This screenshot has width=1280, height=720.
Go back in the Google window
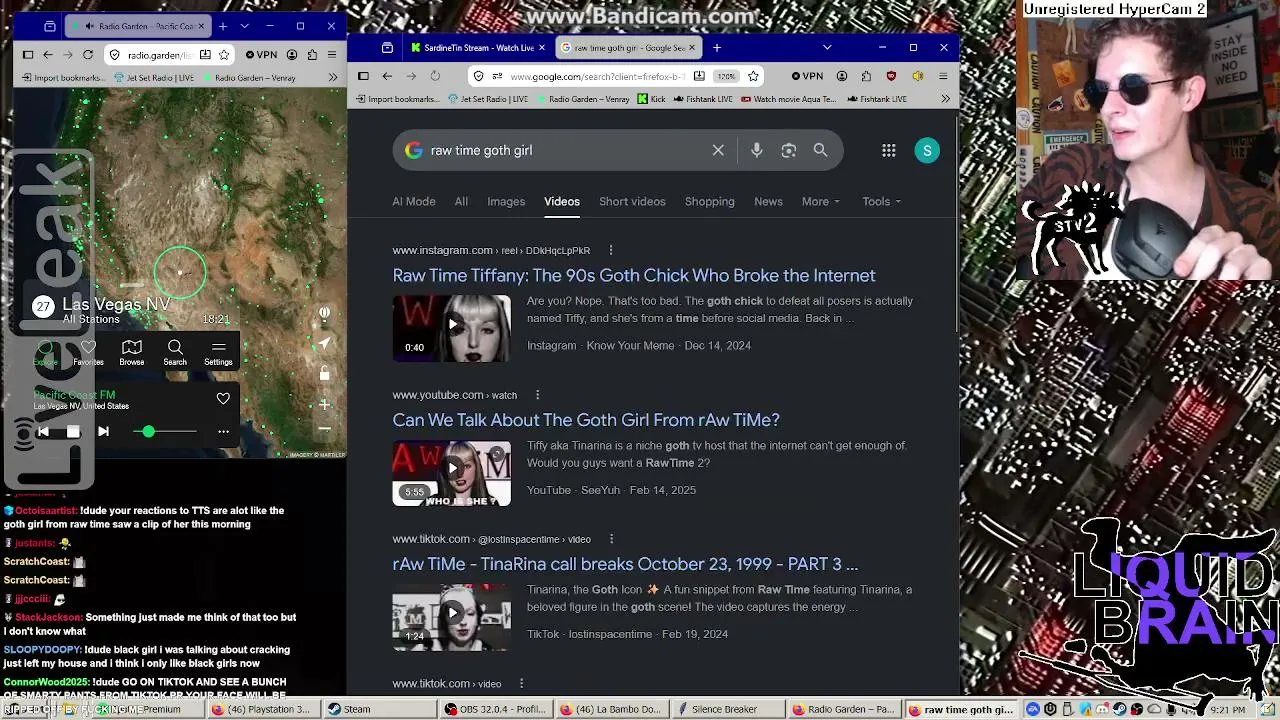coord(387,76)
